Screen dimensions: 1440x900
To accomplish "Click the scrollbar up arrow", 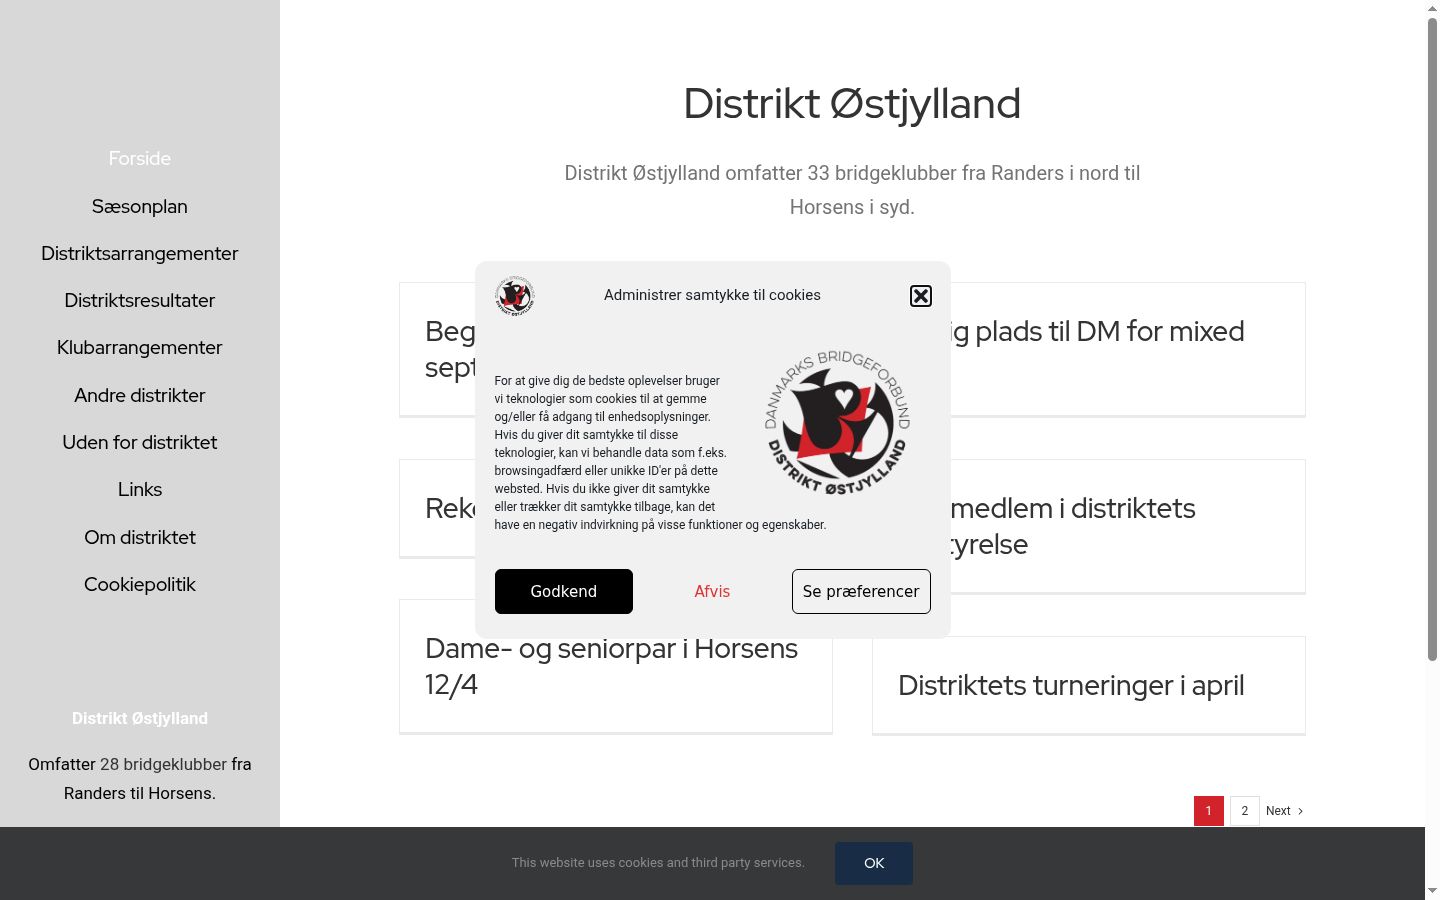I will click(1432, 8).
